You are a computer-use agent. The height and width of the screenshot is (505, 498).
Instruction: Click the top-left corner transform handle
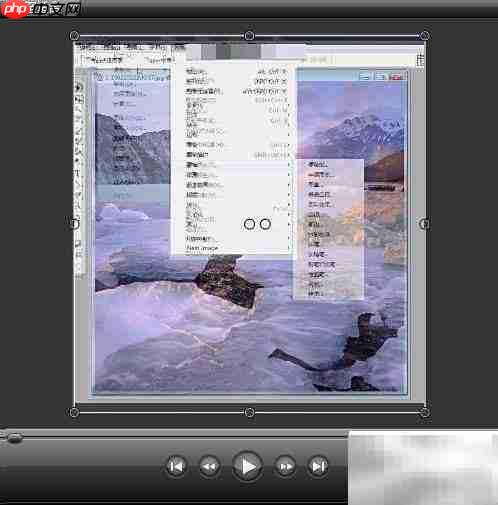click(74, 36)
